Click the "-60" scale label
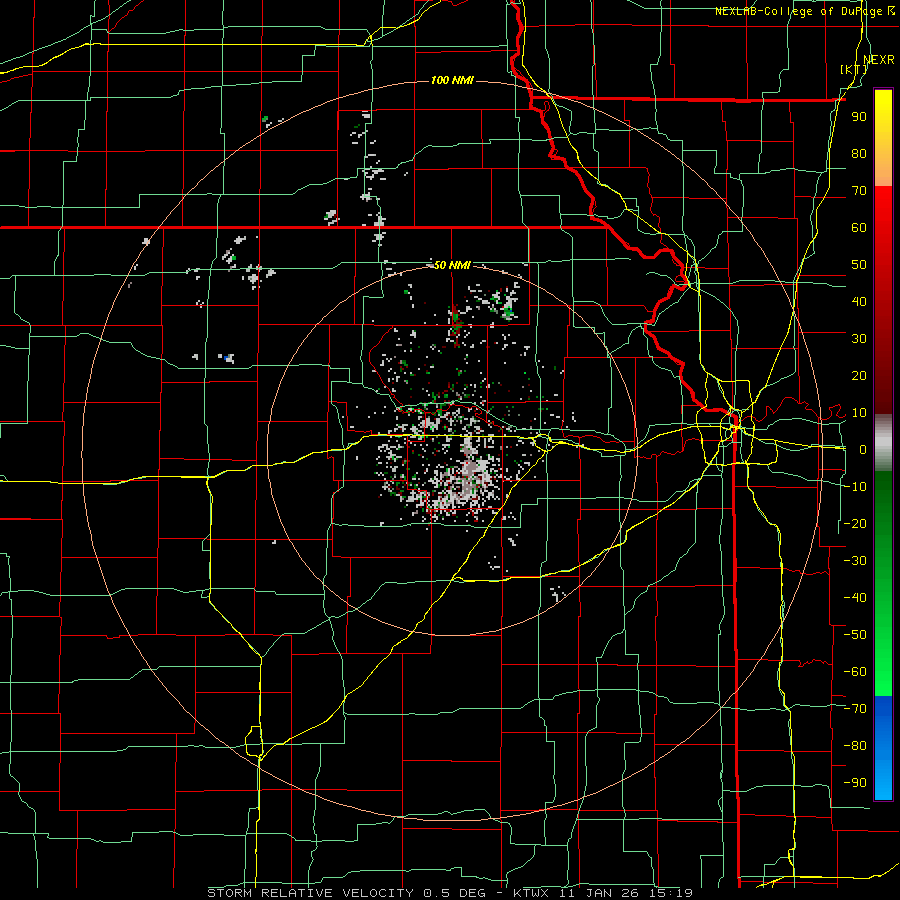This screenshot has width=900, height=900. [855, 672]
